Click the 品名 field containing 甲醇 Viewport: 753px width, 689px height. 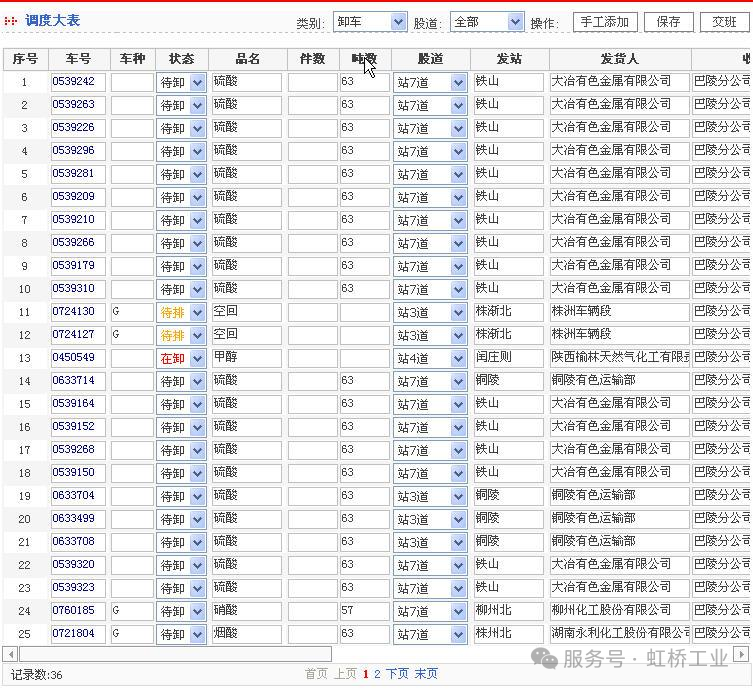pos(246,358)
